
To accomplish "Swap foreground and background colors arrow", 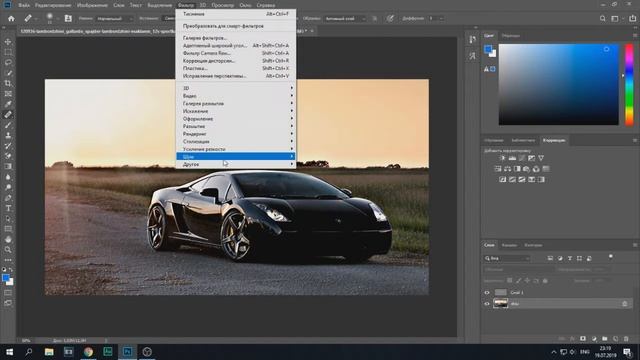I will click(11, 270).
